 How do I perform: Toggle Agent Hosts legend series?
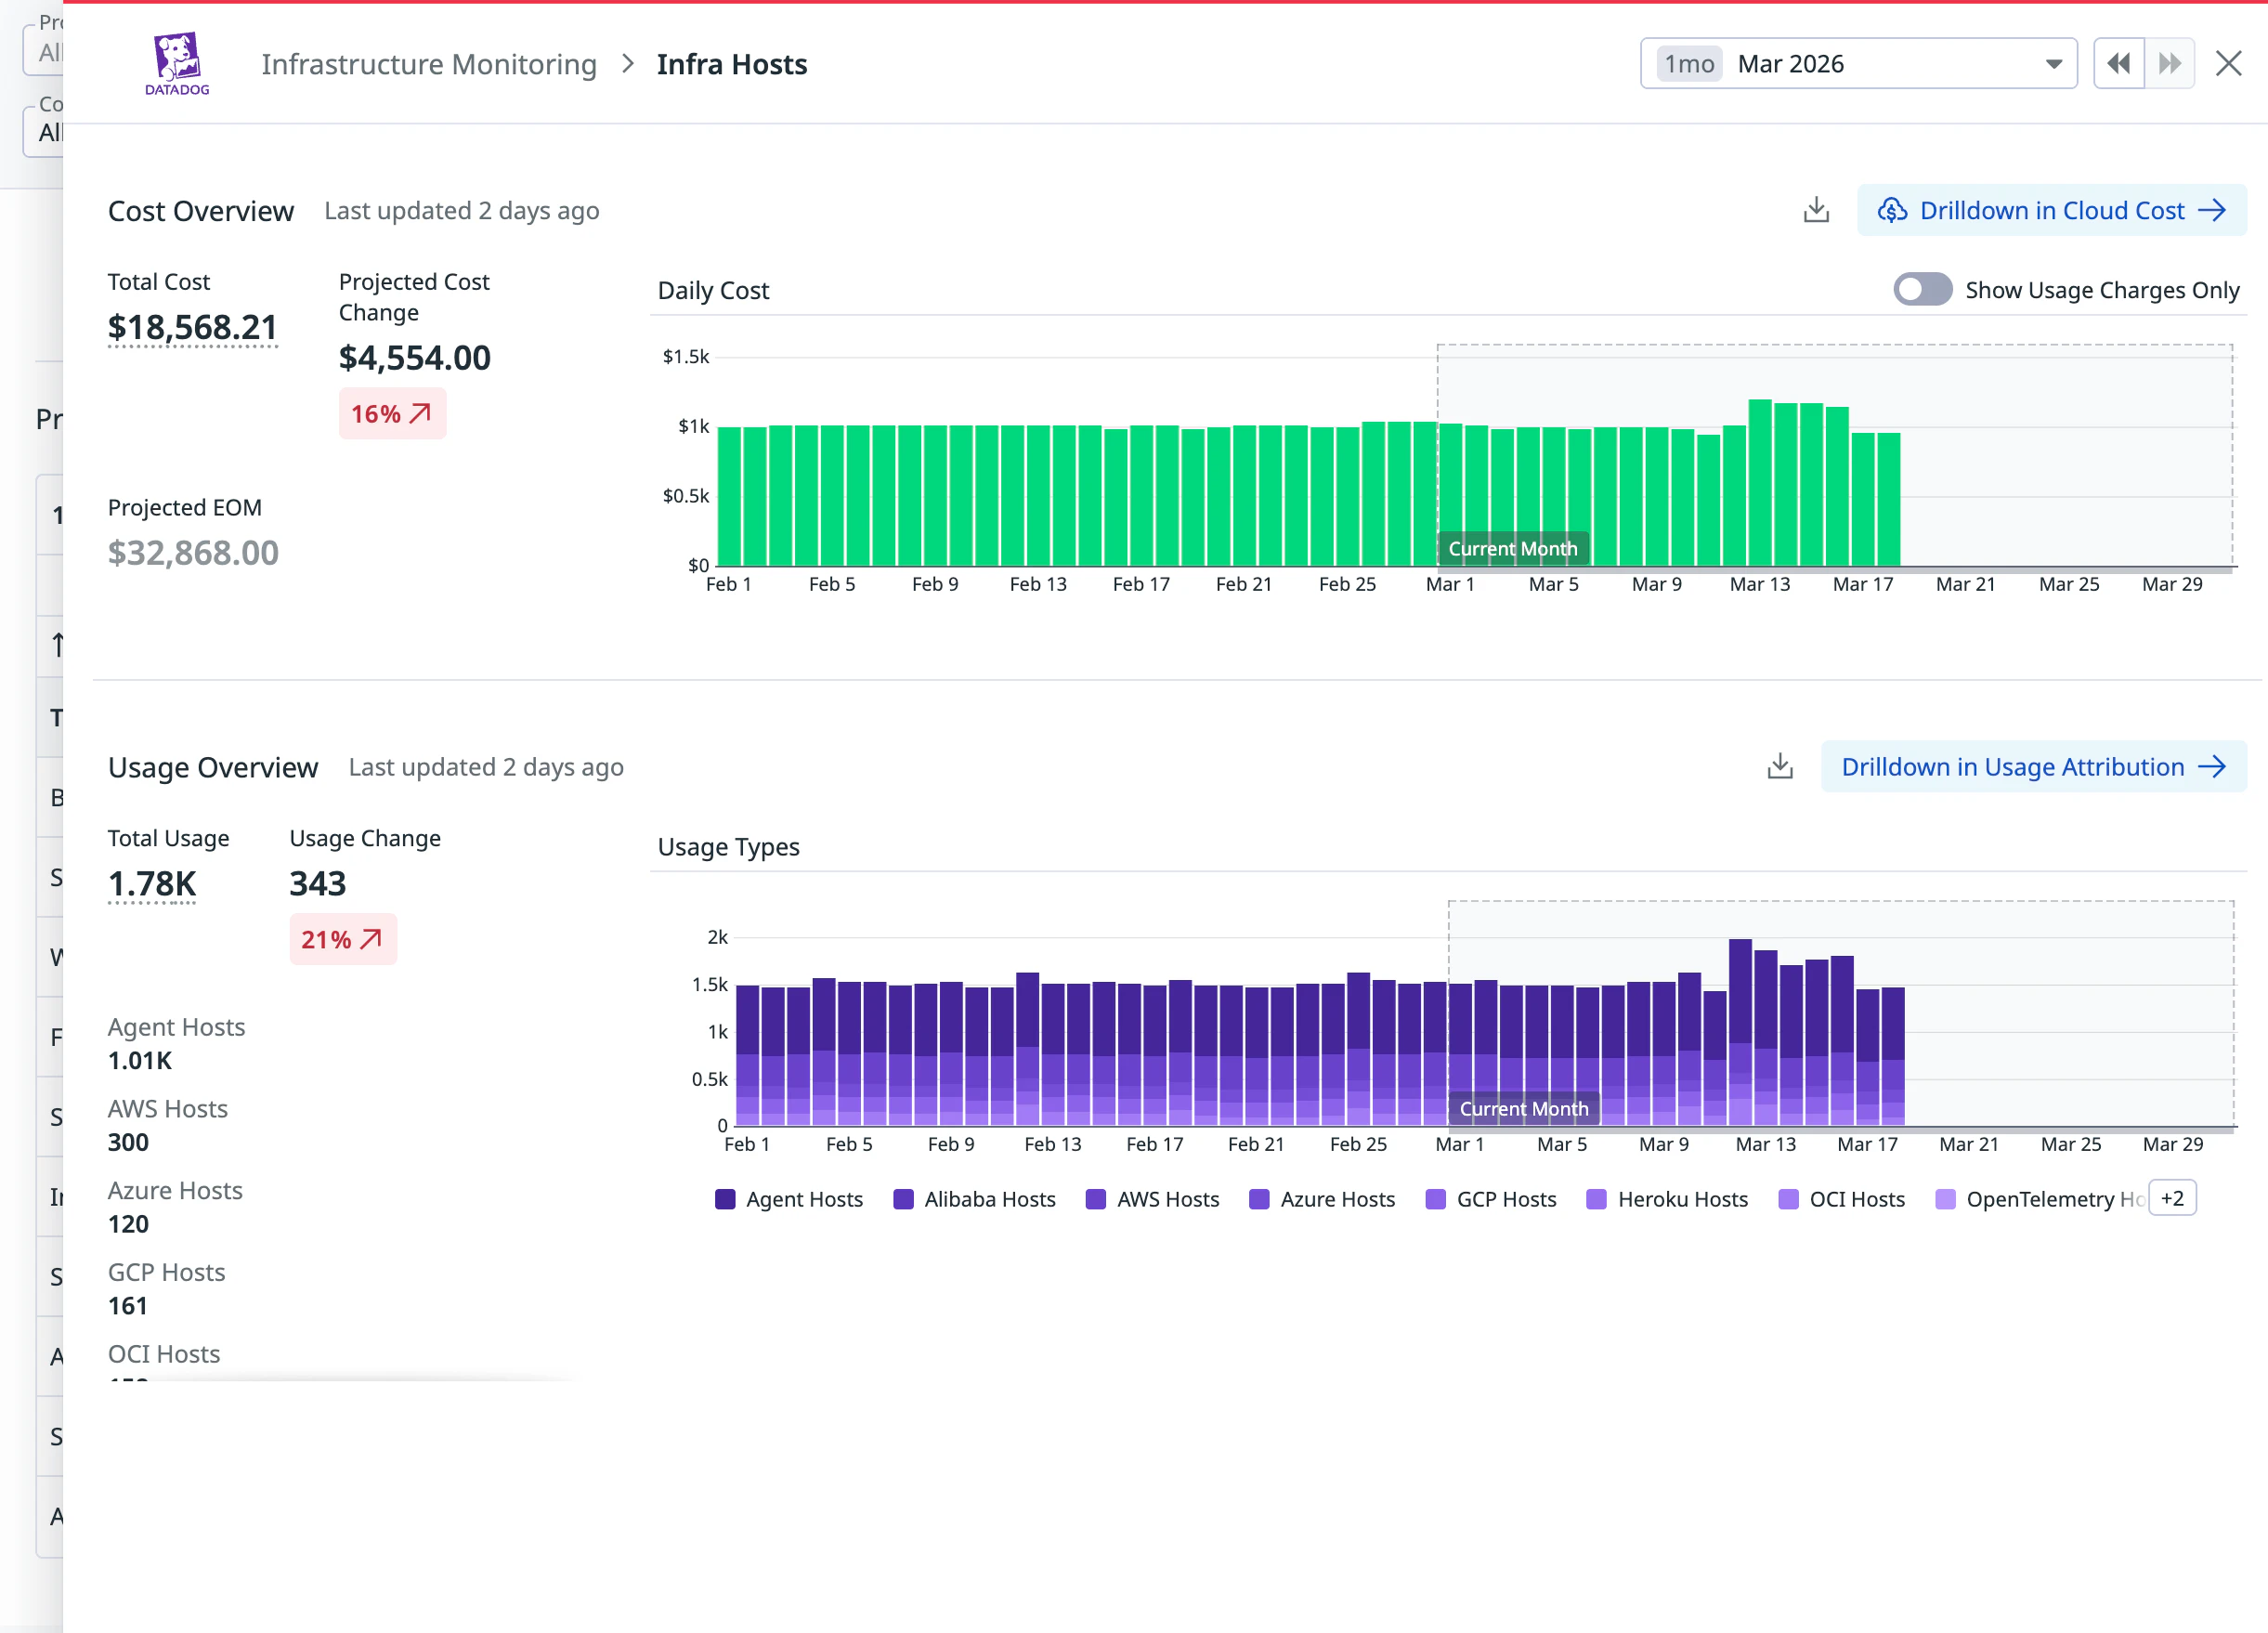789,1199
